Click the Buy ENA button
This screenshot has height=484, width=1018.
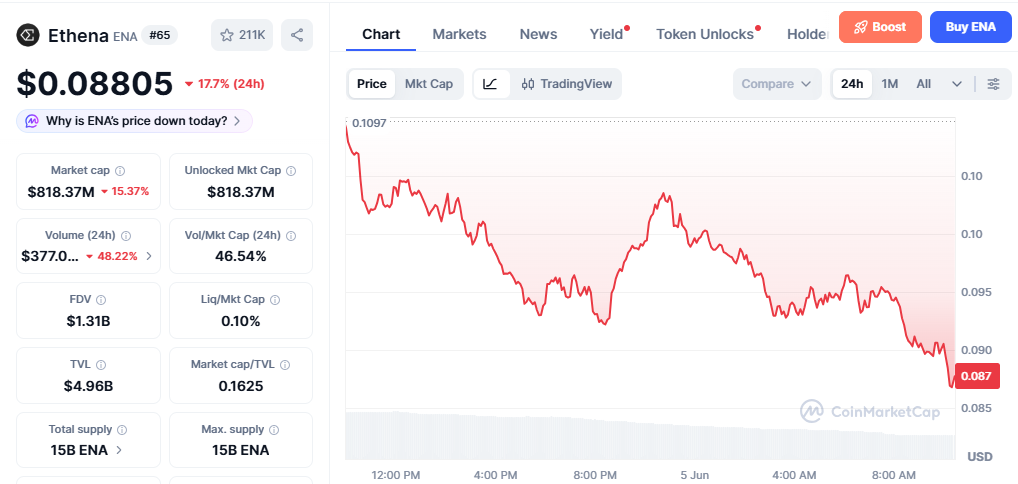pyautogui.click(x=970, y=27)
